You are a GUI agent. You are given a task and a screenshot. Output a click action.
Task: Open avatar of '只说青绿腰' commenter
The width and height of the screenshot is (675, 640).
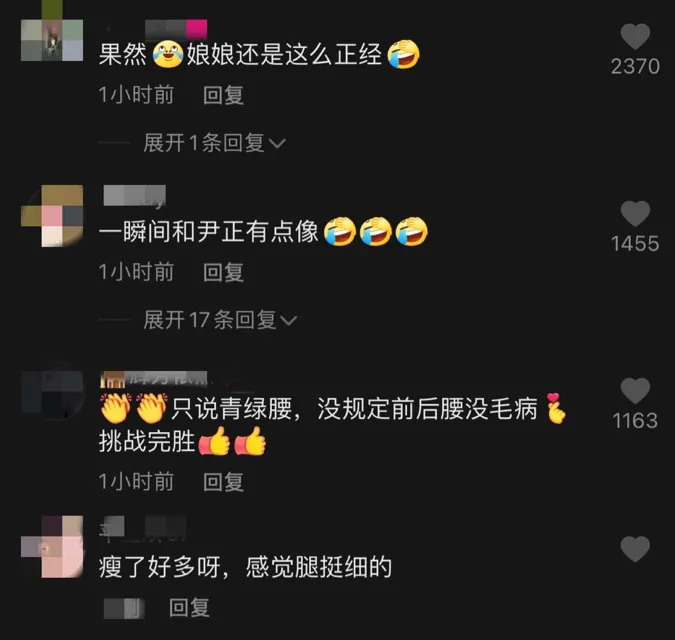click(x=52, y=392)
